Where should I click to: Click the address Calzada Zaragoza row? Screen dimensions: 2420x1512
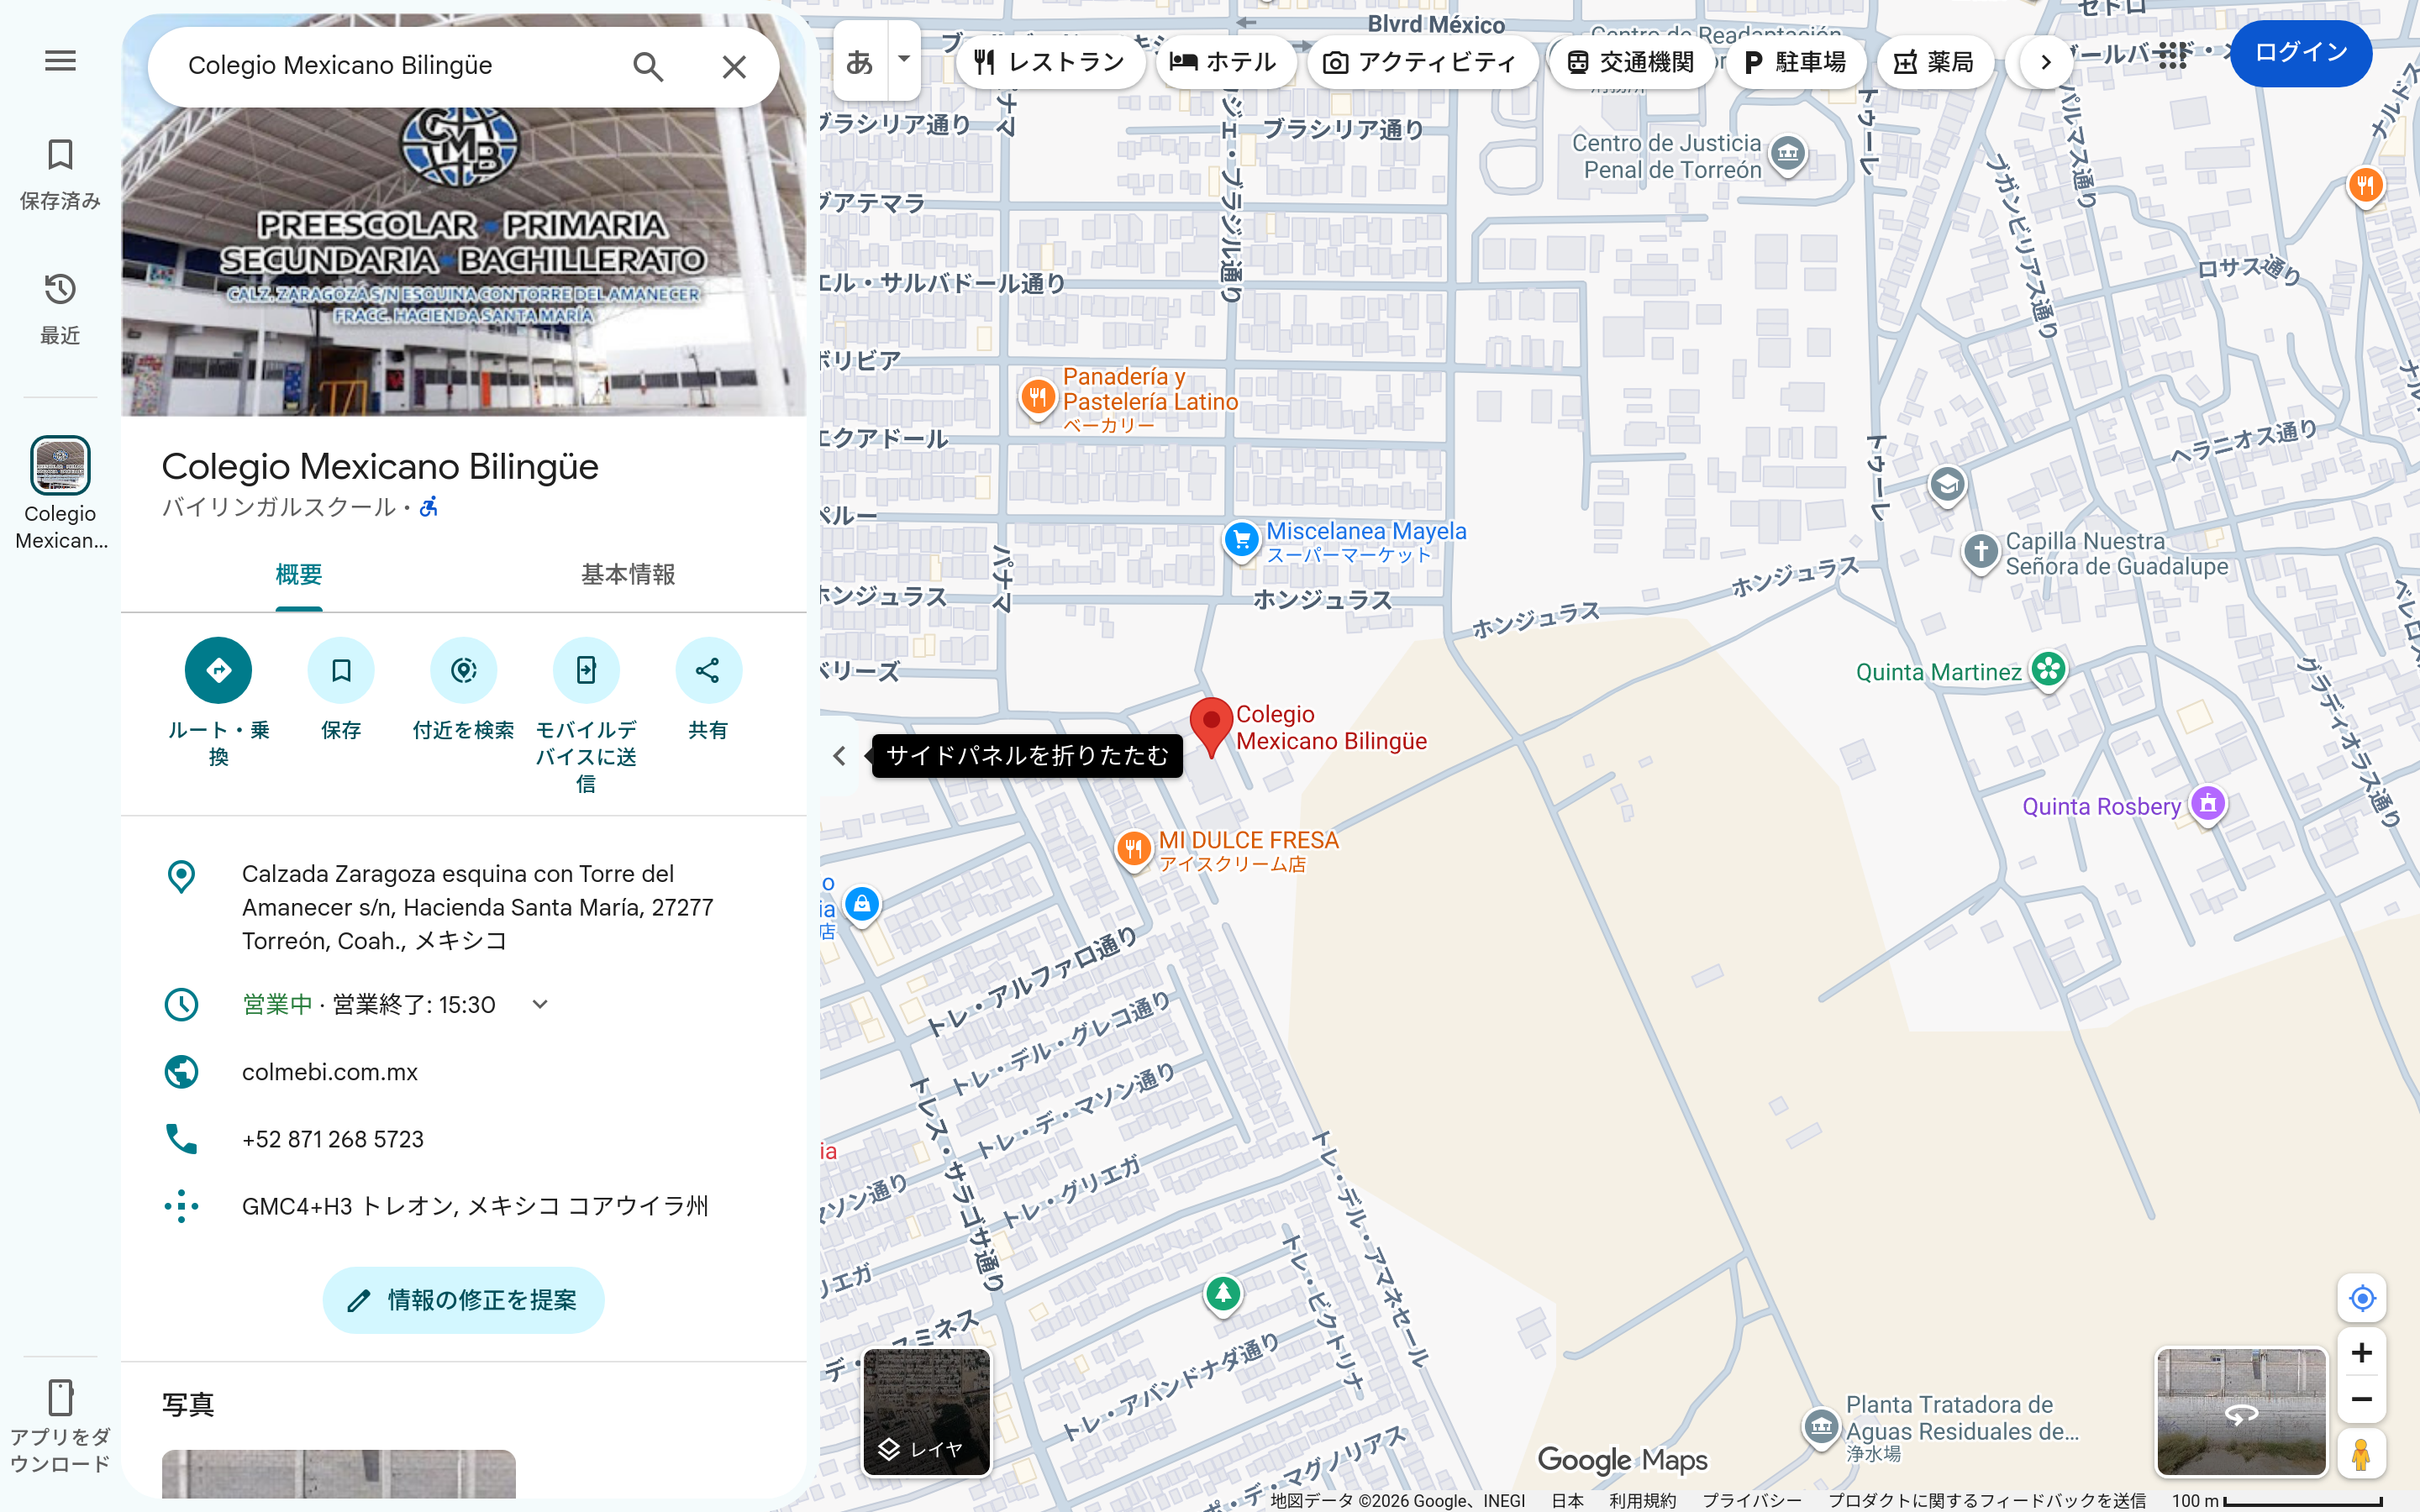coord(464,907)
